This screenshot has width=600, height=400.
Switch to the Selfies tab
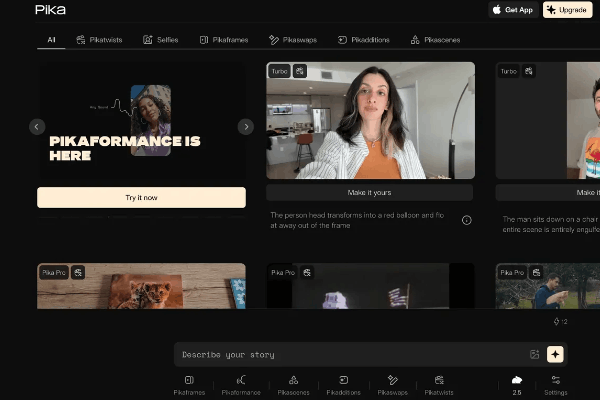[161, 40]
